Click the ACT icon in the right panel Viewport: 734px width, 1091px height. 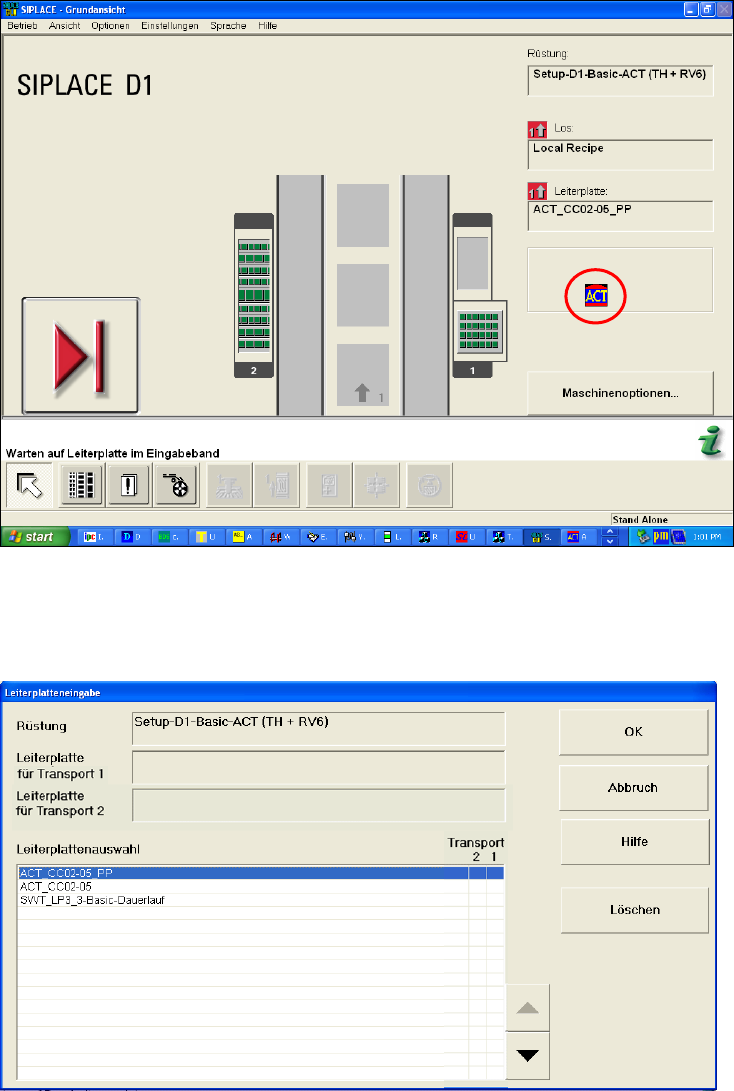coord(596,296)
